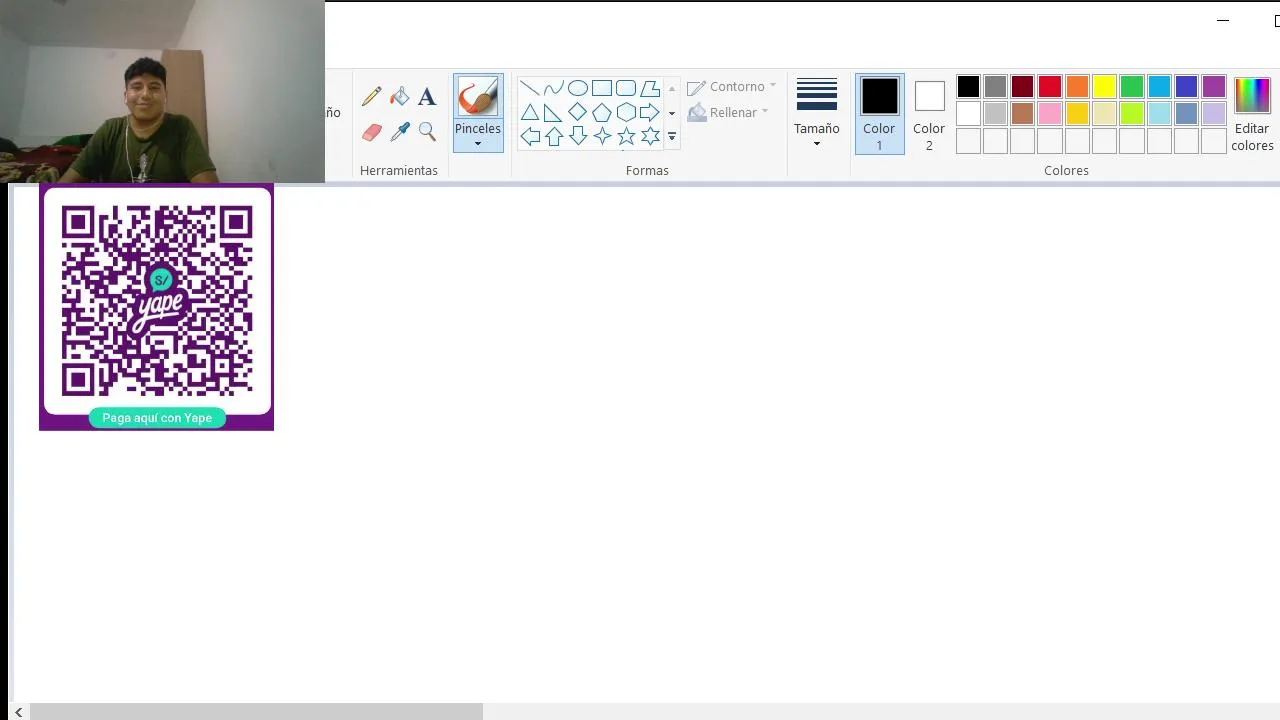This screenshot has width=1280, height=720.
Task: Click the horizontal scrollbar left arrow
Action: click(19, 712)
